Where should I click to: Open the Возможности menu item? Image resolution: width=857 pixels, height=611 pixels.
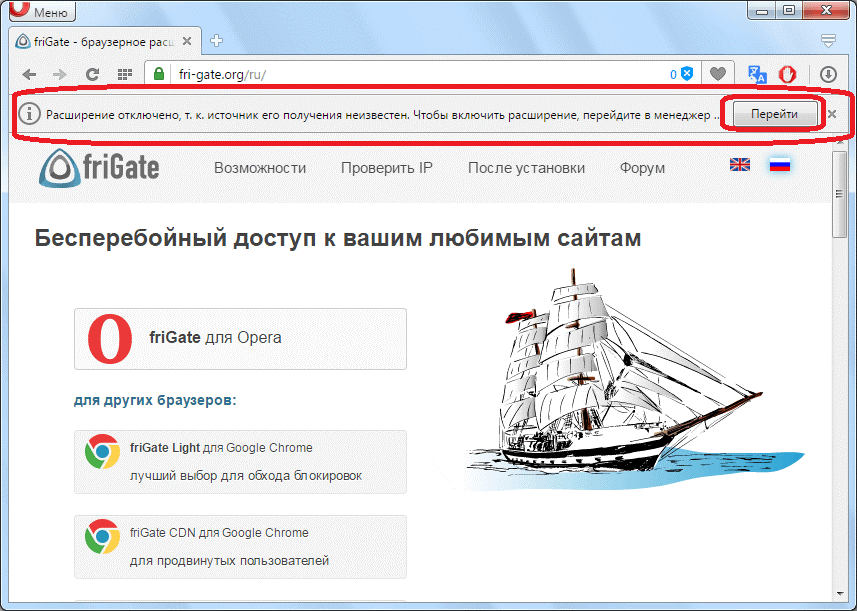pyautogui.click(x=260, y=168)
